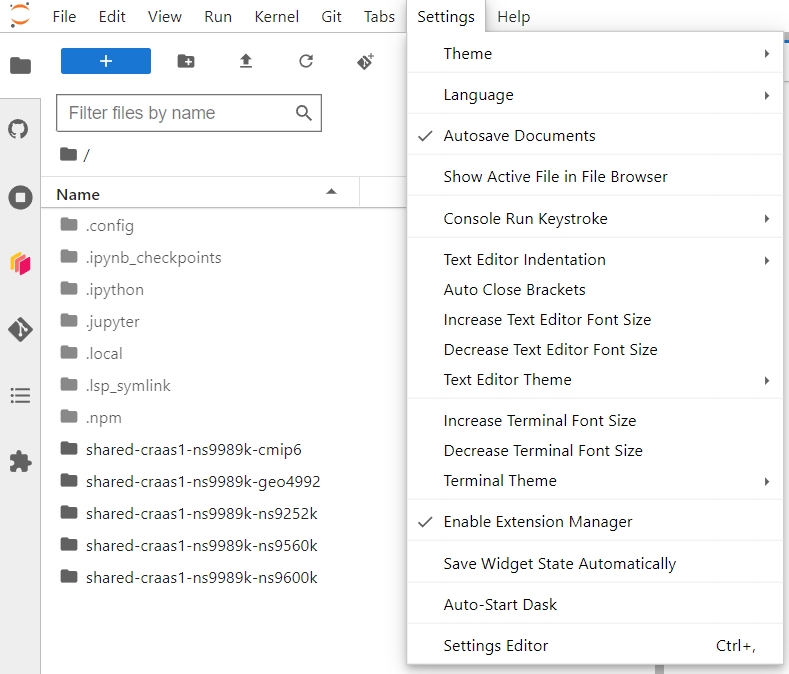Refresh the file list
The height and width of the screenshot is (674, 789).
pos(306,61)
